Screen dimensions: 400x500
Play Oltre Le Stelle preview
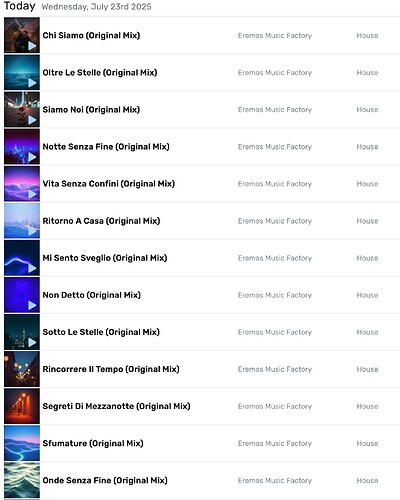tap(32, 83)
